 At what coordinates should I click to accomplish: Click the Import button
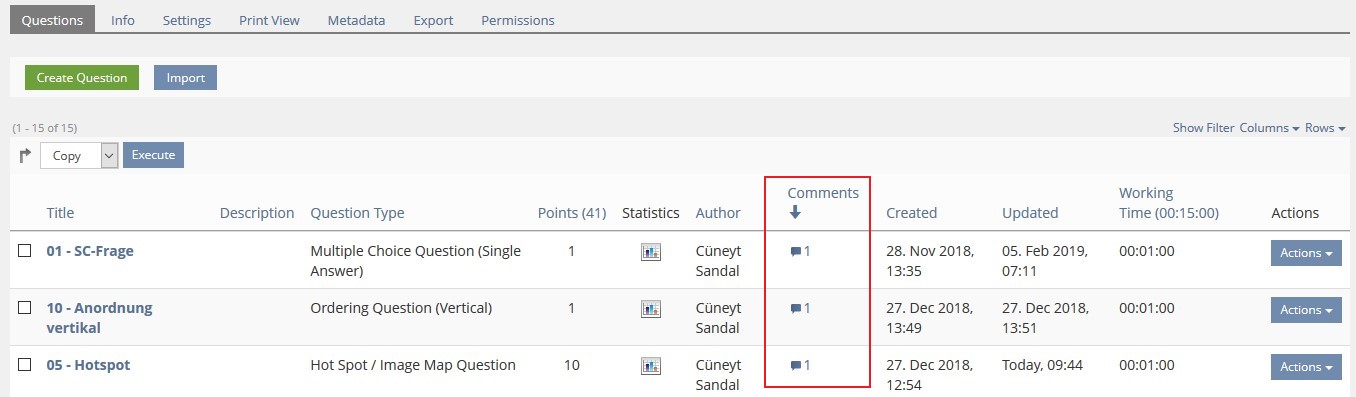coord(185,78)
